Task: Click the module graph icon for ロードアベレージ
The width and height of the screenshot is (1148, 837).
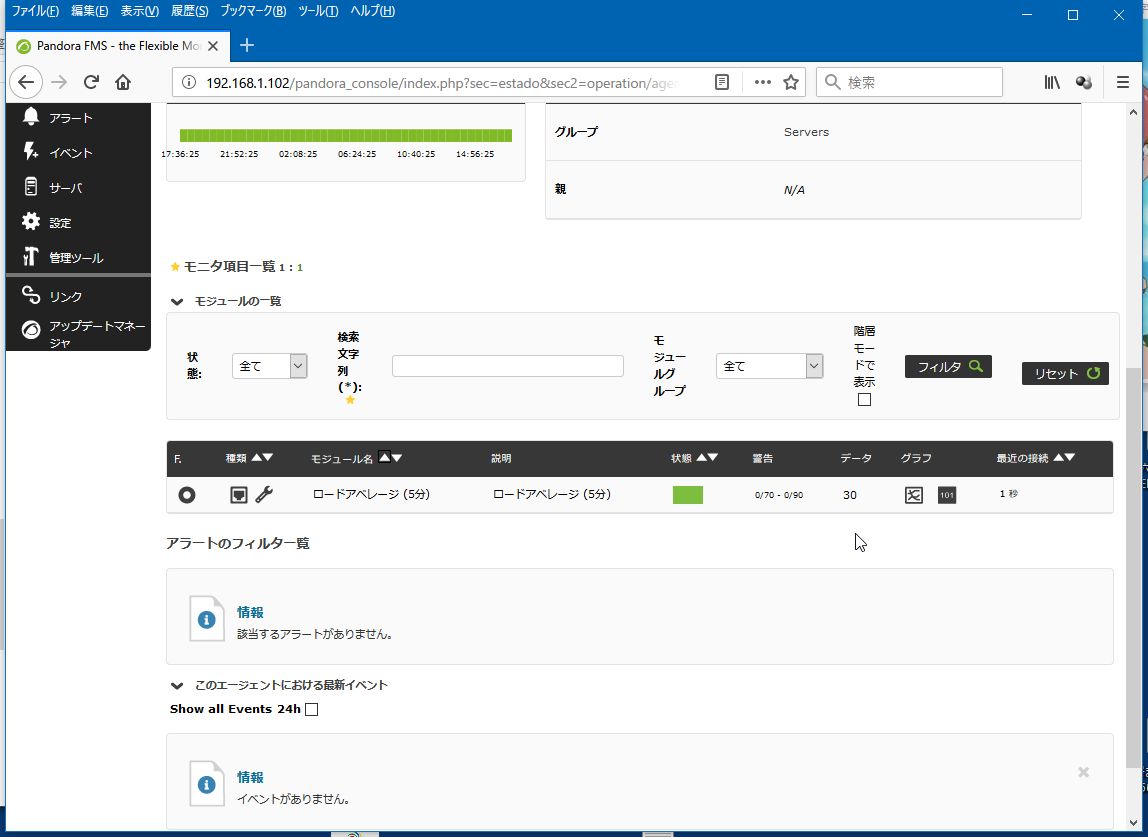Action: 914,495
